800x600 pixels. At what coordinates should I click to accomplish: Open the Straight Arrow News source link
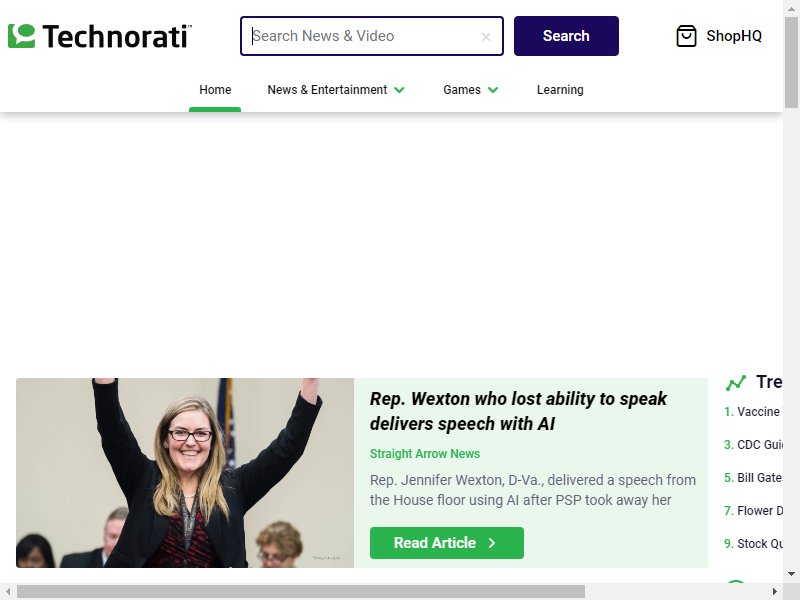[x=424, y=454]
